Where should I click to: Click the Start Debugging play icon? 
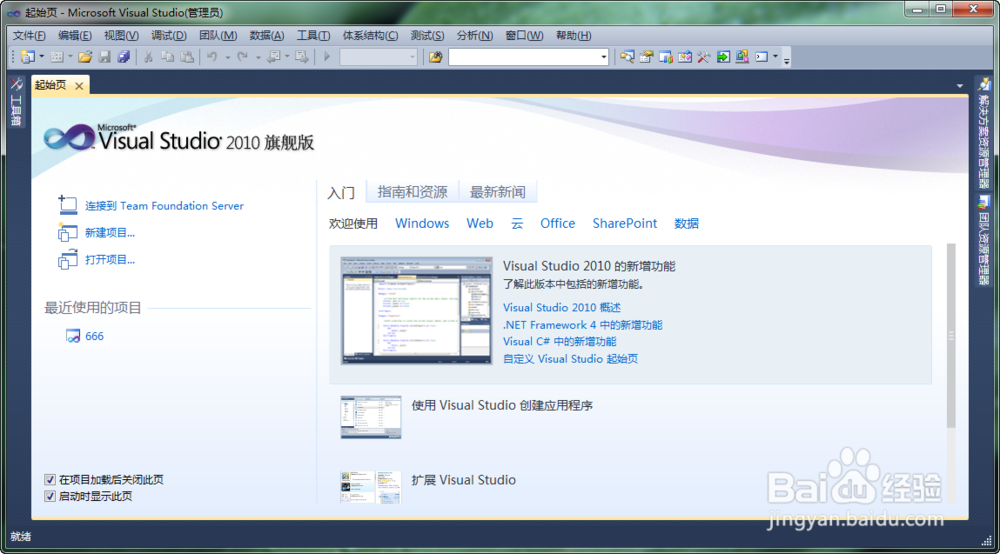(x=327, y=57)
